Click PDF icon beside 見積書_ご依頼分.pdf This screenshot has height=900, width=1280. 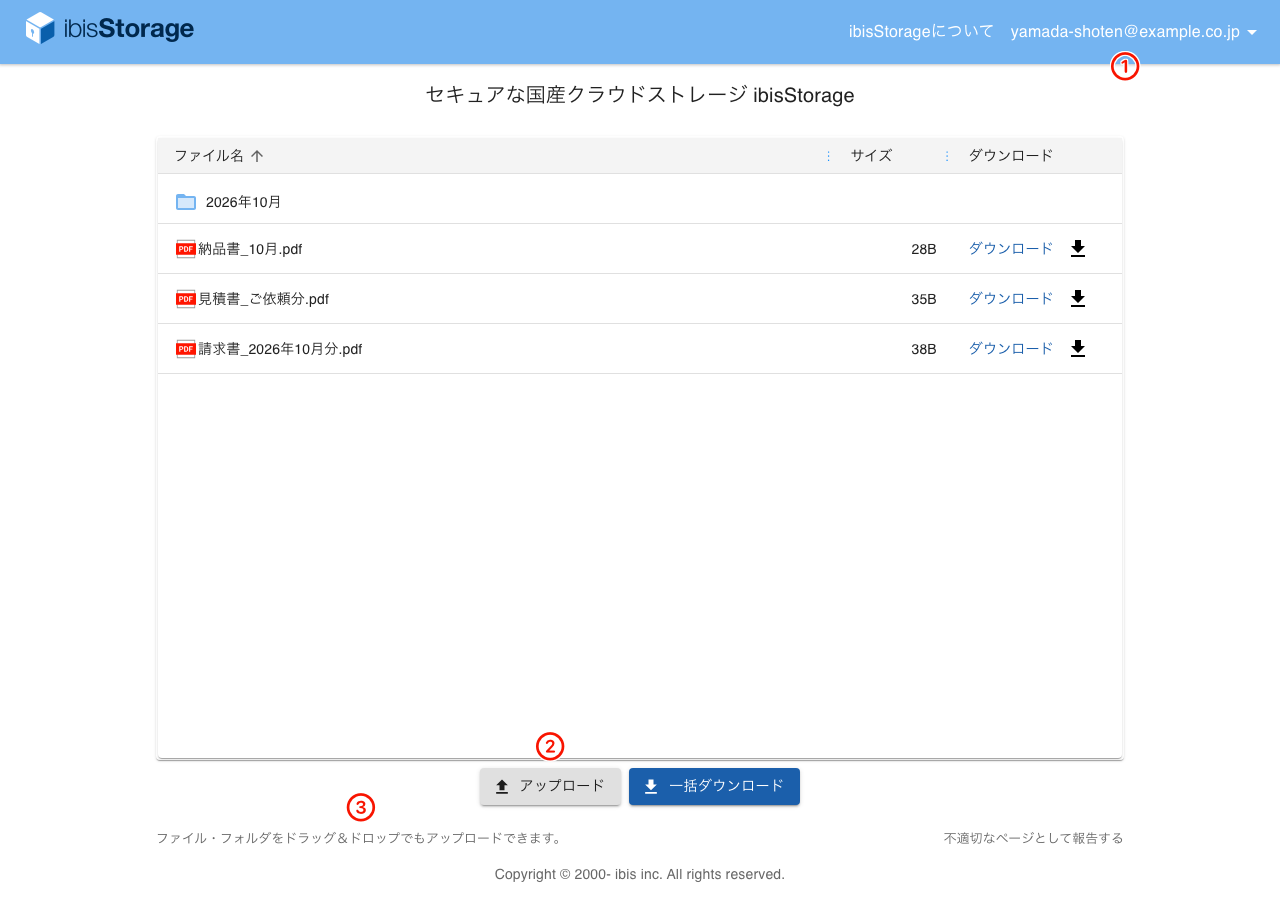point(186,299)
